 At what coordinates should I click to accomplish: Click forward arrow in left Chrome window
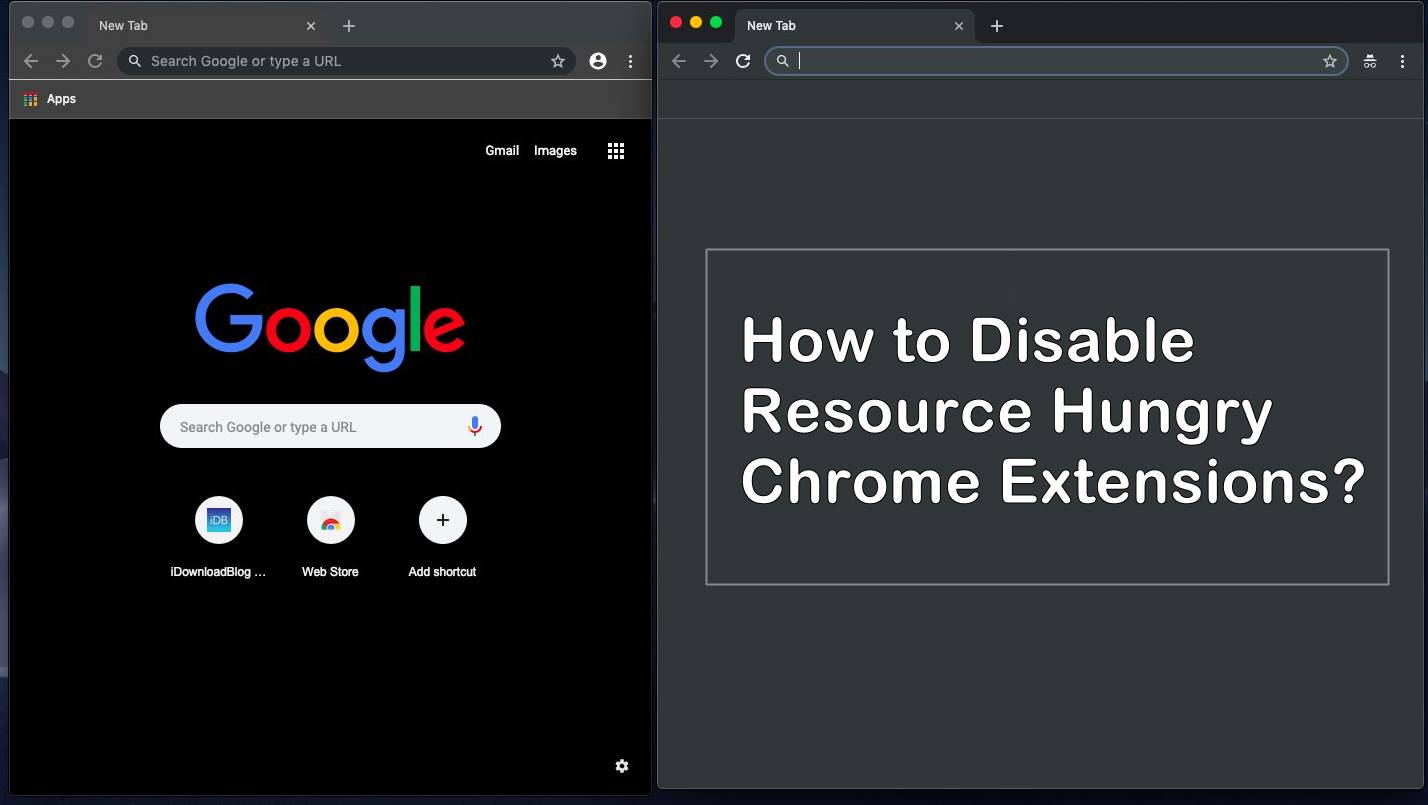pyautogui.click(x=63, y=61)
